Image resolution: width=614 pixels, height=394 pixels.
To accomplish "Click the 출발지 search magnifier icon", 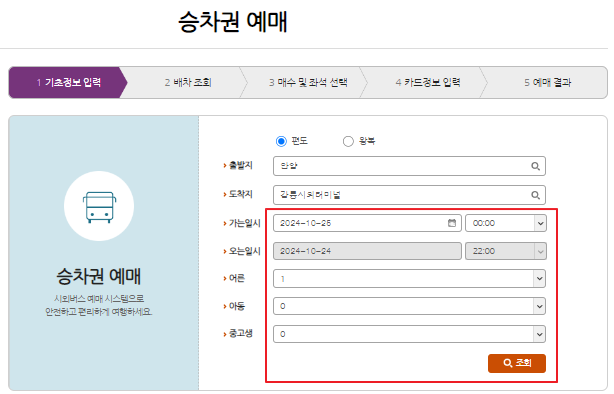I will pos(535,166).
